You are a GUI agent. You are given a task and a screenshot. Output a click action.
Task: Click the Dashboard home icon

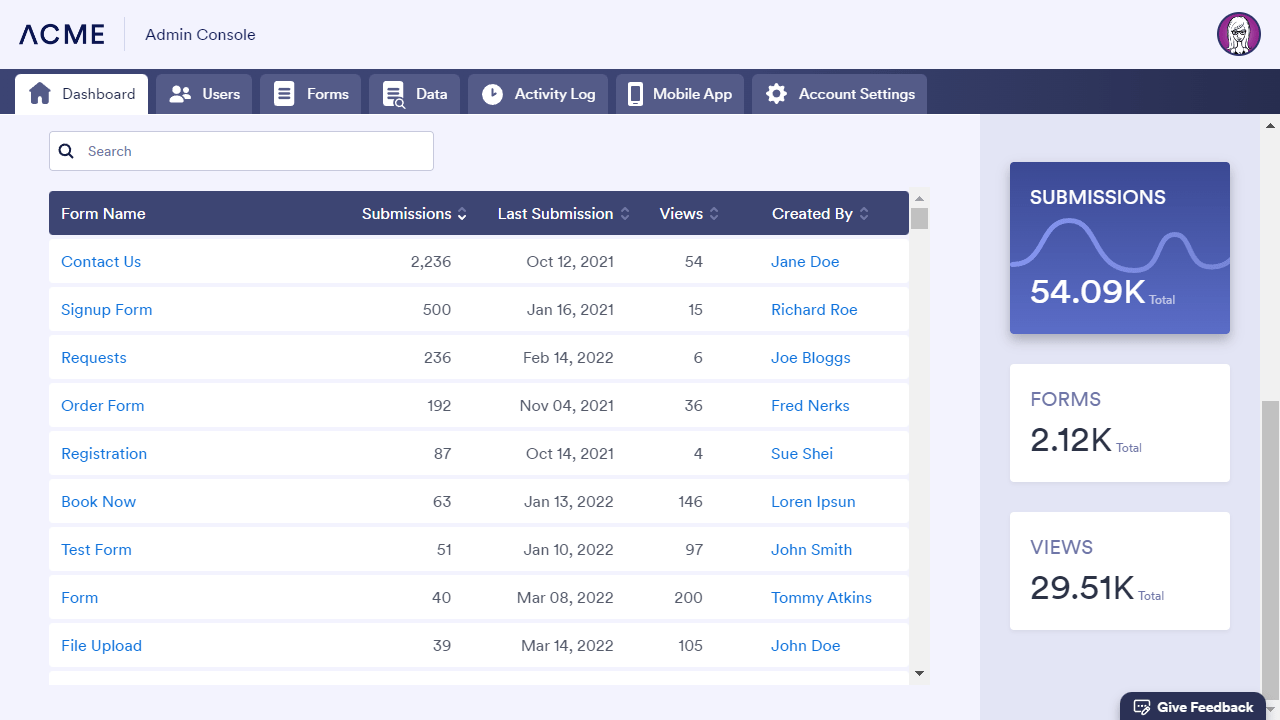pos(40,94)
